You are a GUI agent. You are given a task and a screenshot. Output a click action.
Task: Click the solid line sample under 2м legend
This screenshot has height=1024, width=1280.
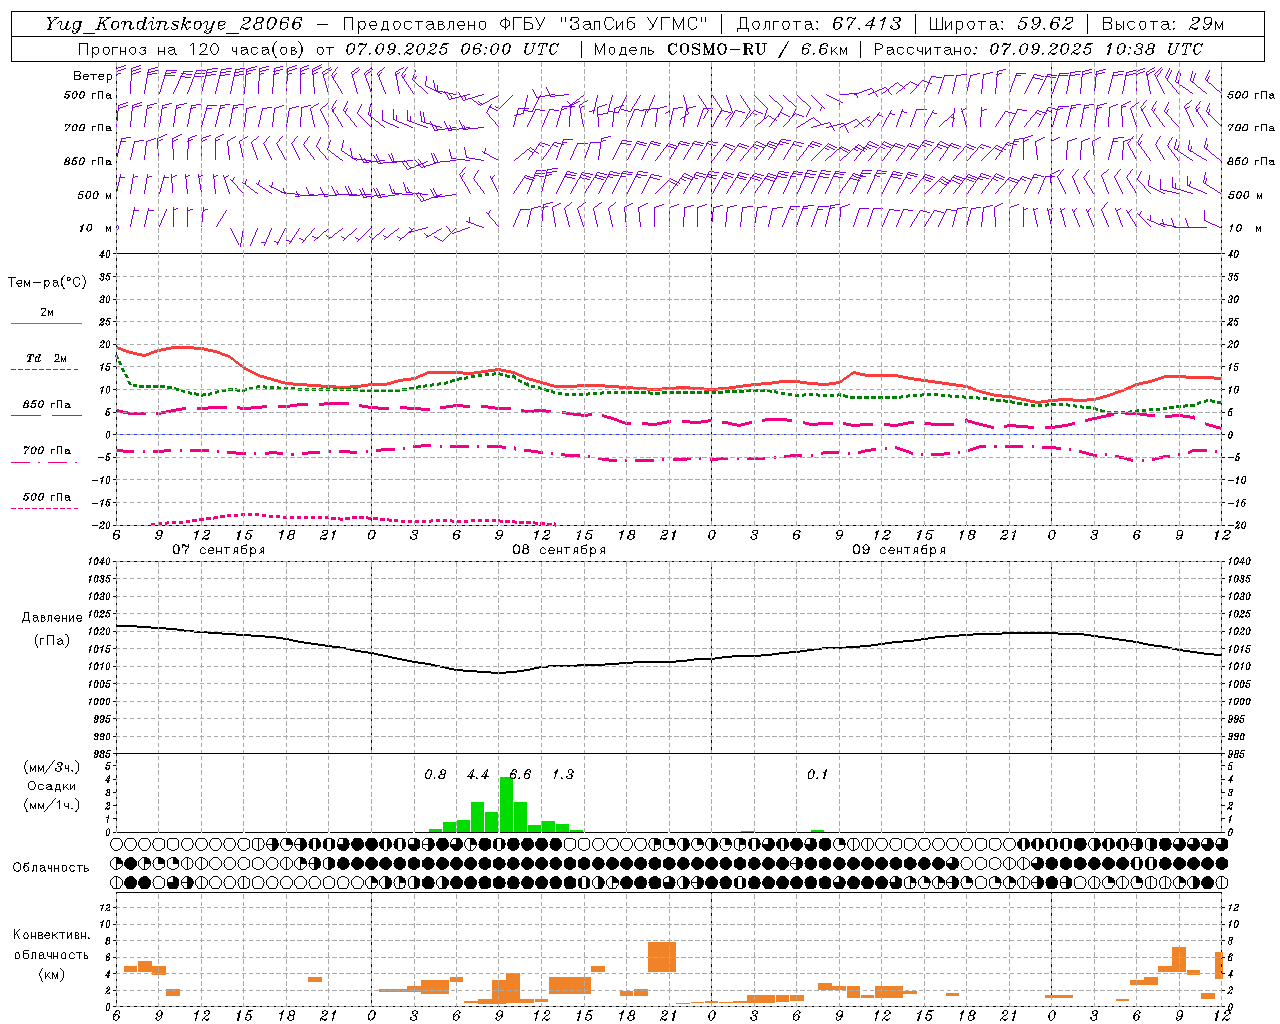(x=46, y=323)
